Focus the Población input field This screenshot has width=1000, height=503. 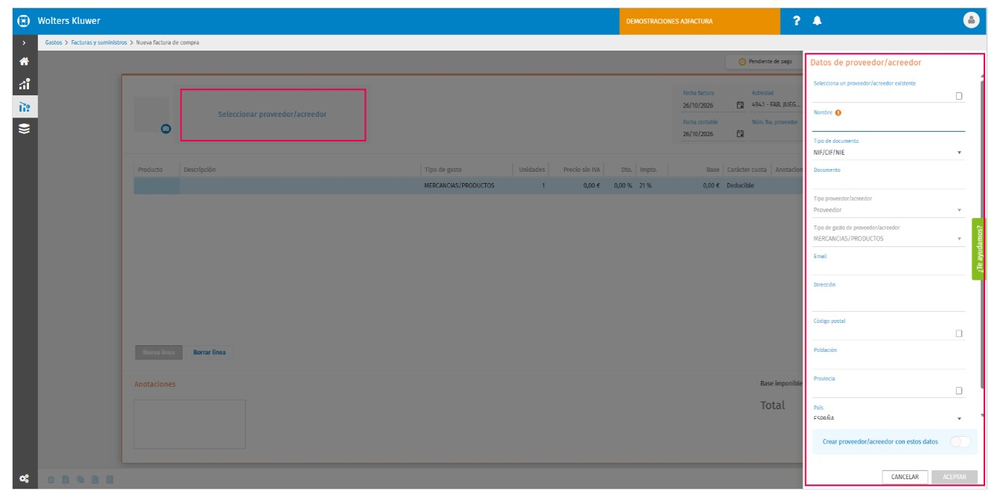click(x=888, y=361)
